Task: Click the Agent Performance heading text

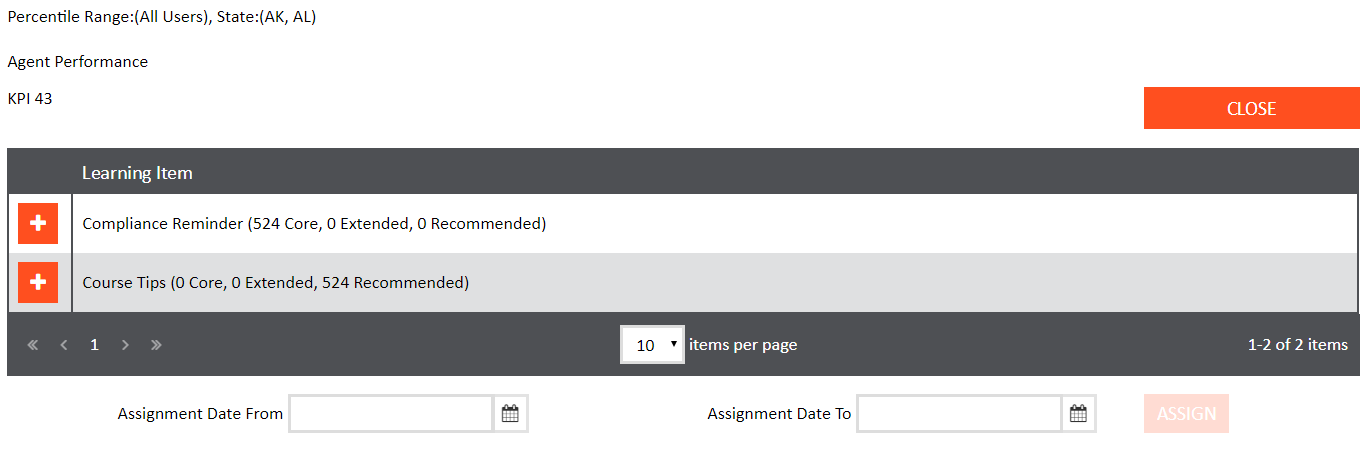Action: 77,62
